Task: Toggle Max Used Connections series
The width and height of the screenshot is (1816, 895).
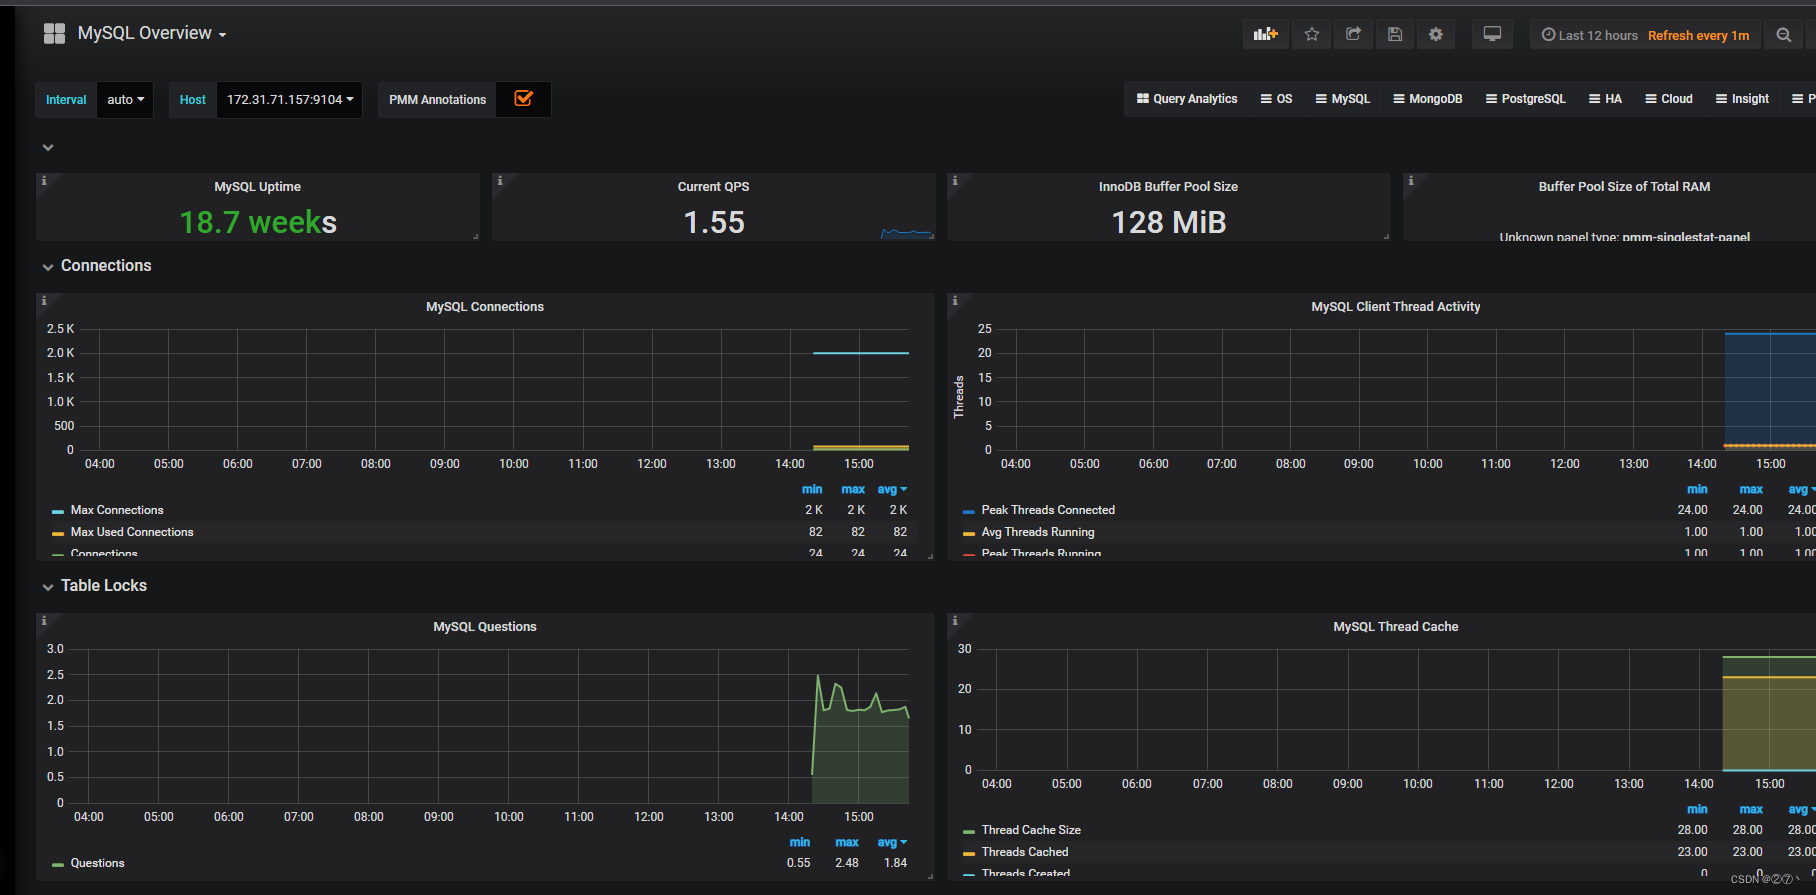Action: point(132,532)
